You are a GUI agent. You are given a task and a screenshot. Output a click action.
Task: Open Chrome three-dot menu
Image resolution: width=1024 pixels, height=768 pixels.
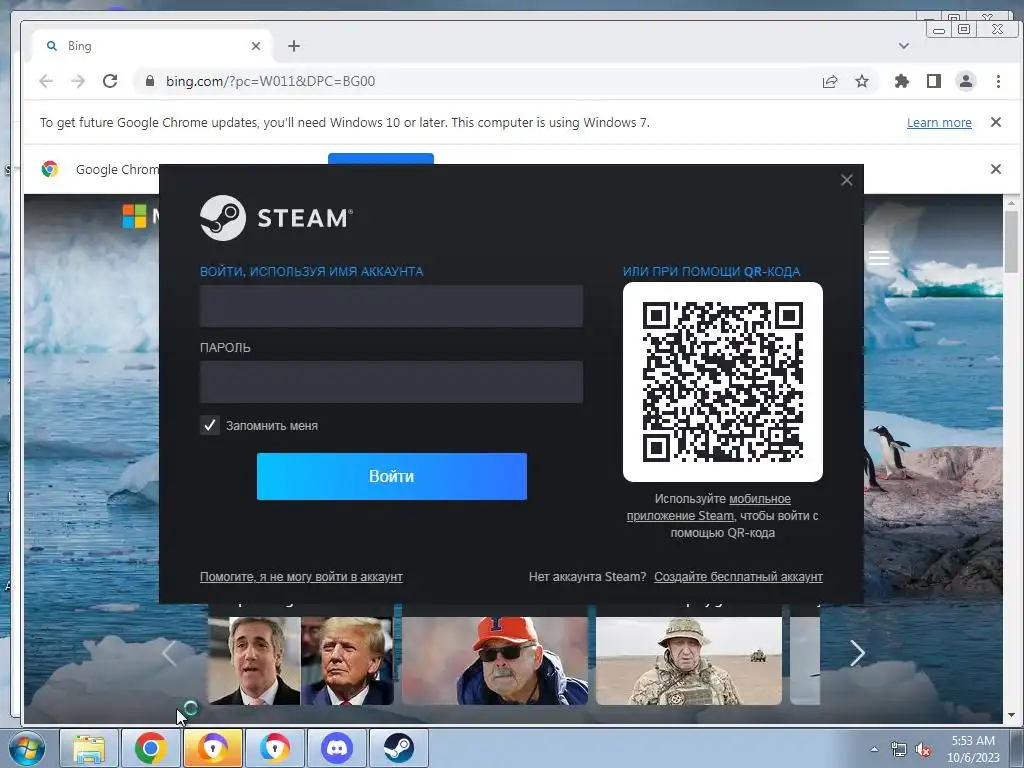pos(998,81)
